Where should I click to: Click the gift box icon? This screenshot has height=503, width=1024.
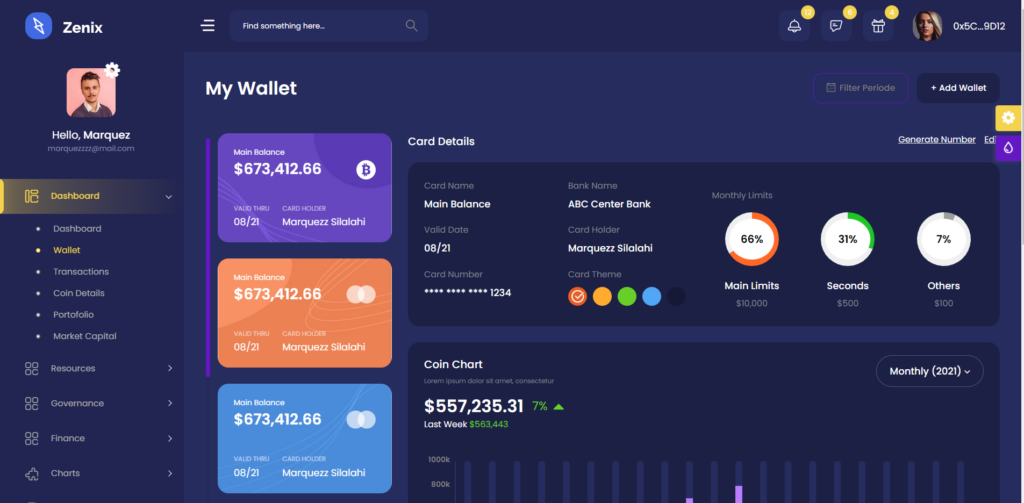pos(878,26)
